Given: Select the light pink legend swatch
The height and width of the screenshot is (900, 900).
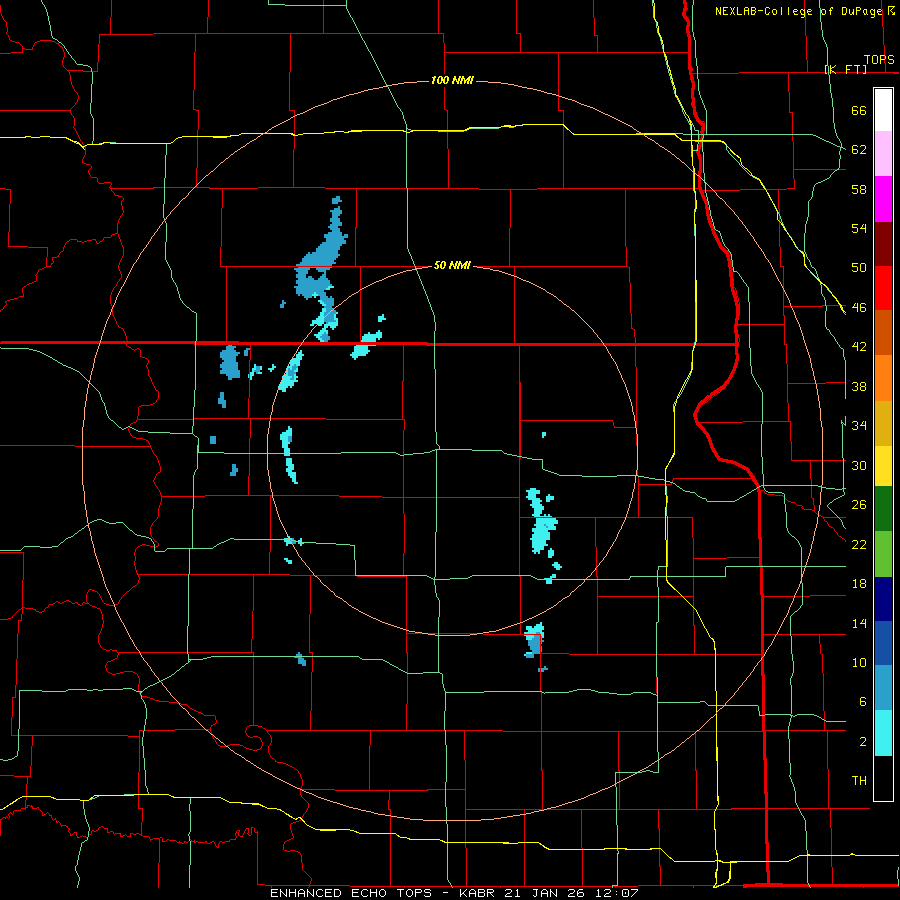Looking at the screenshot, I should click(883, 154).
